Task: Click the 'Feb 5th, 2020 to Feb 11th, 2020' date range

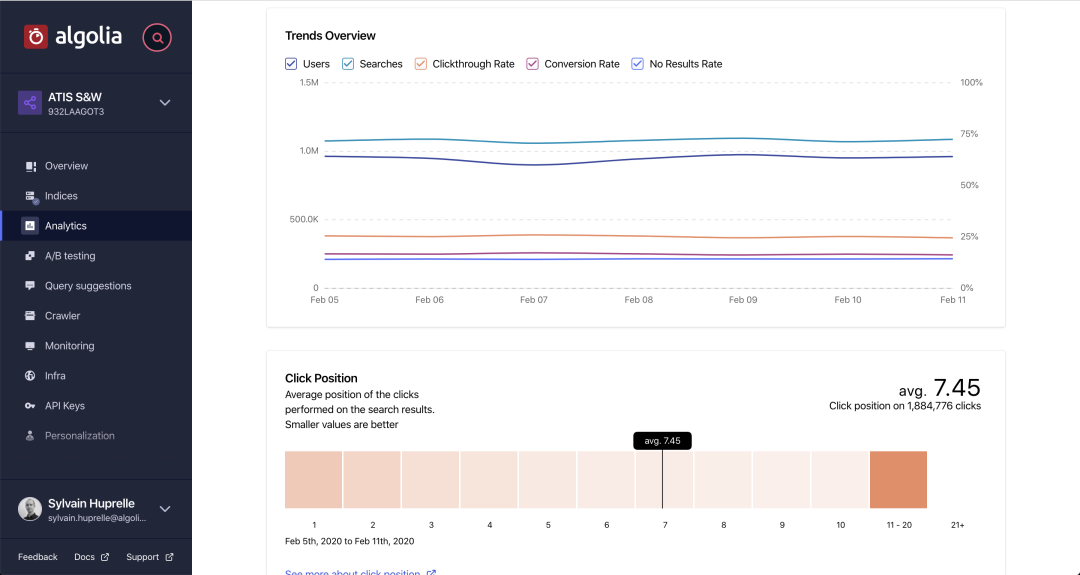Action: point(350,541)
